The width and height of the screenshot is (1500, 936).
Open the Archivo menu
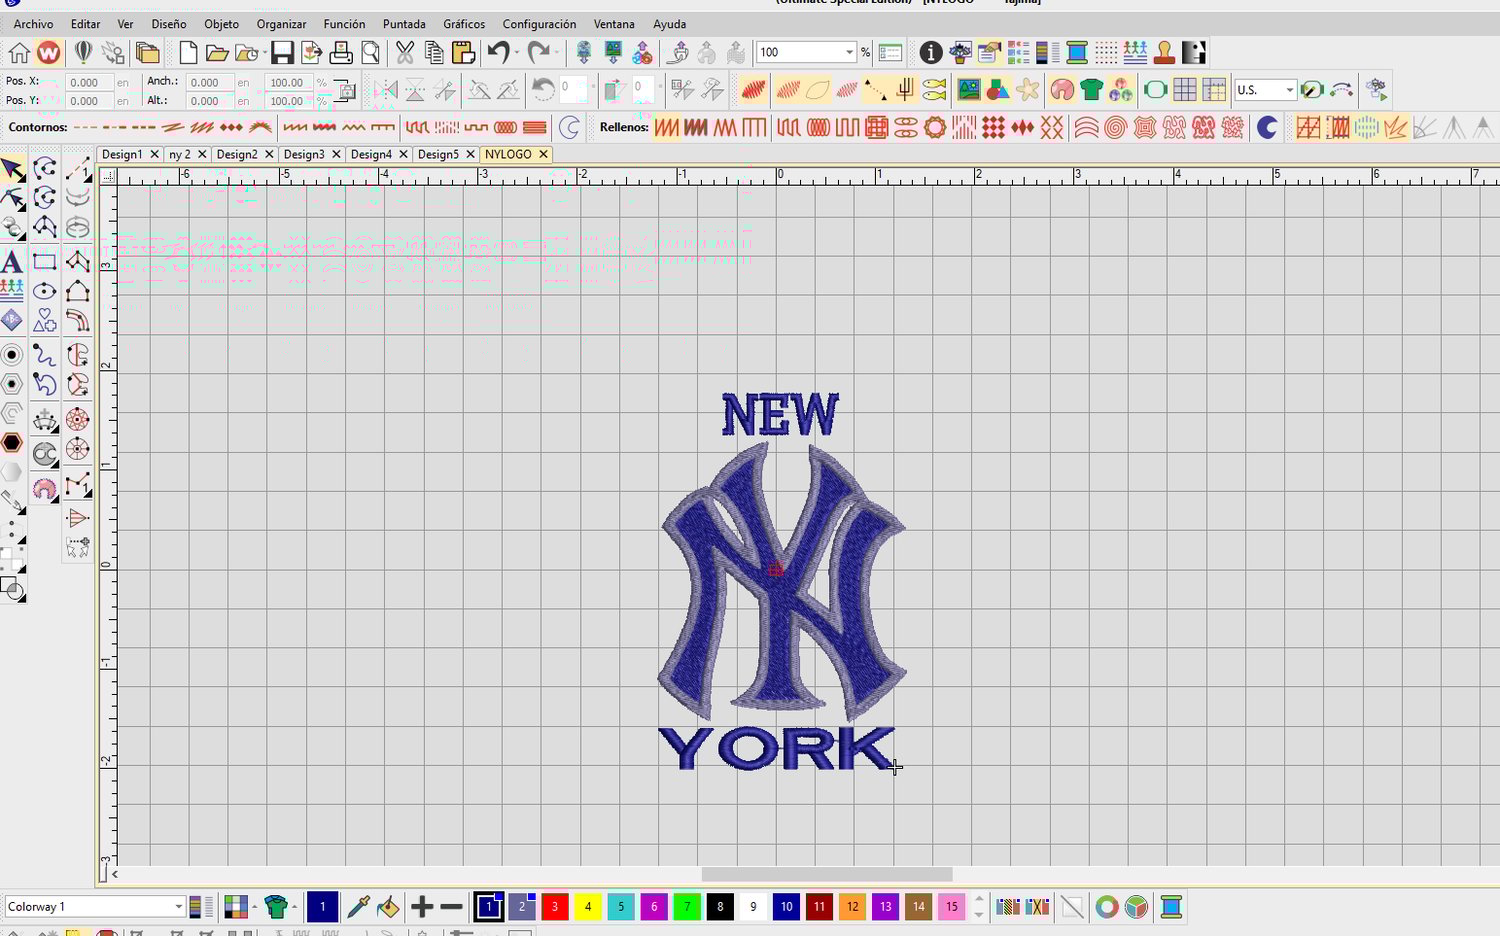(x=33, y=24)
